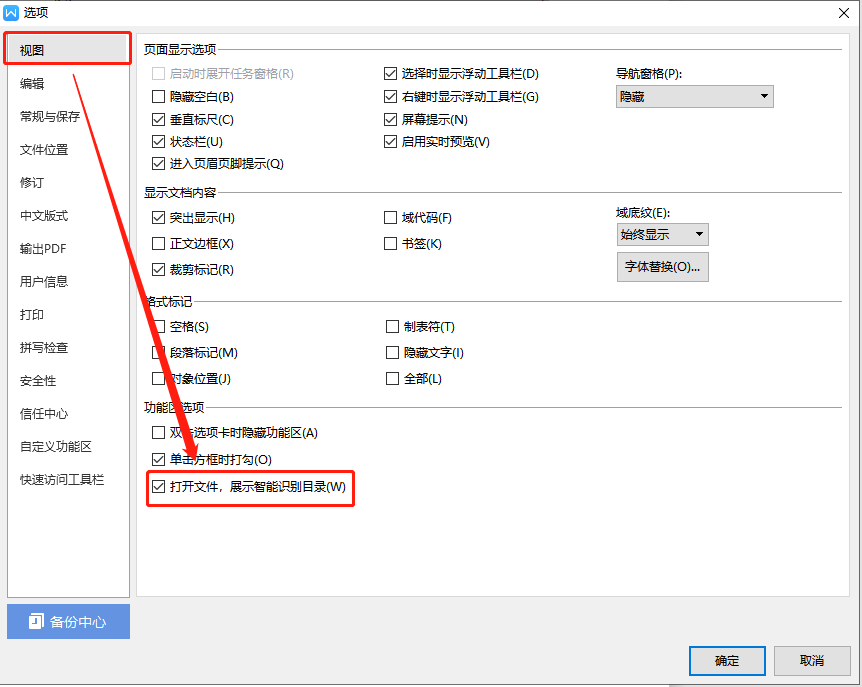This screenshot has width=862, height=687.
Task: Open the 字体替换(O)... font substitution dialog
Action: 662,267
